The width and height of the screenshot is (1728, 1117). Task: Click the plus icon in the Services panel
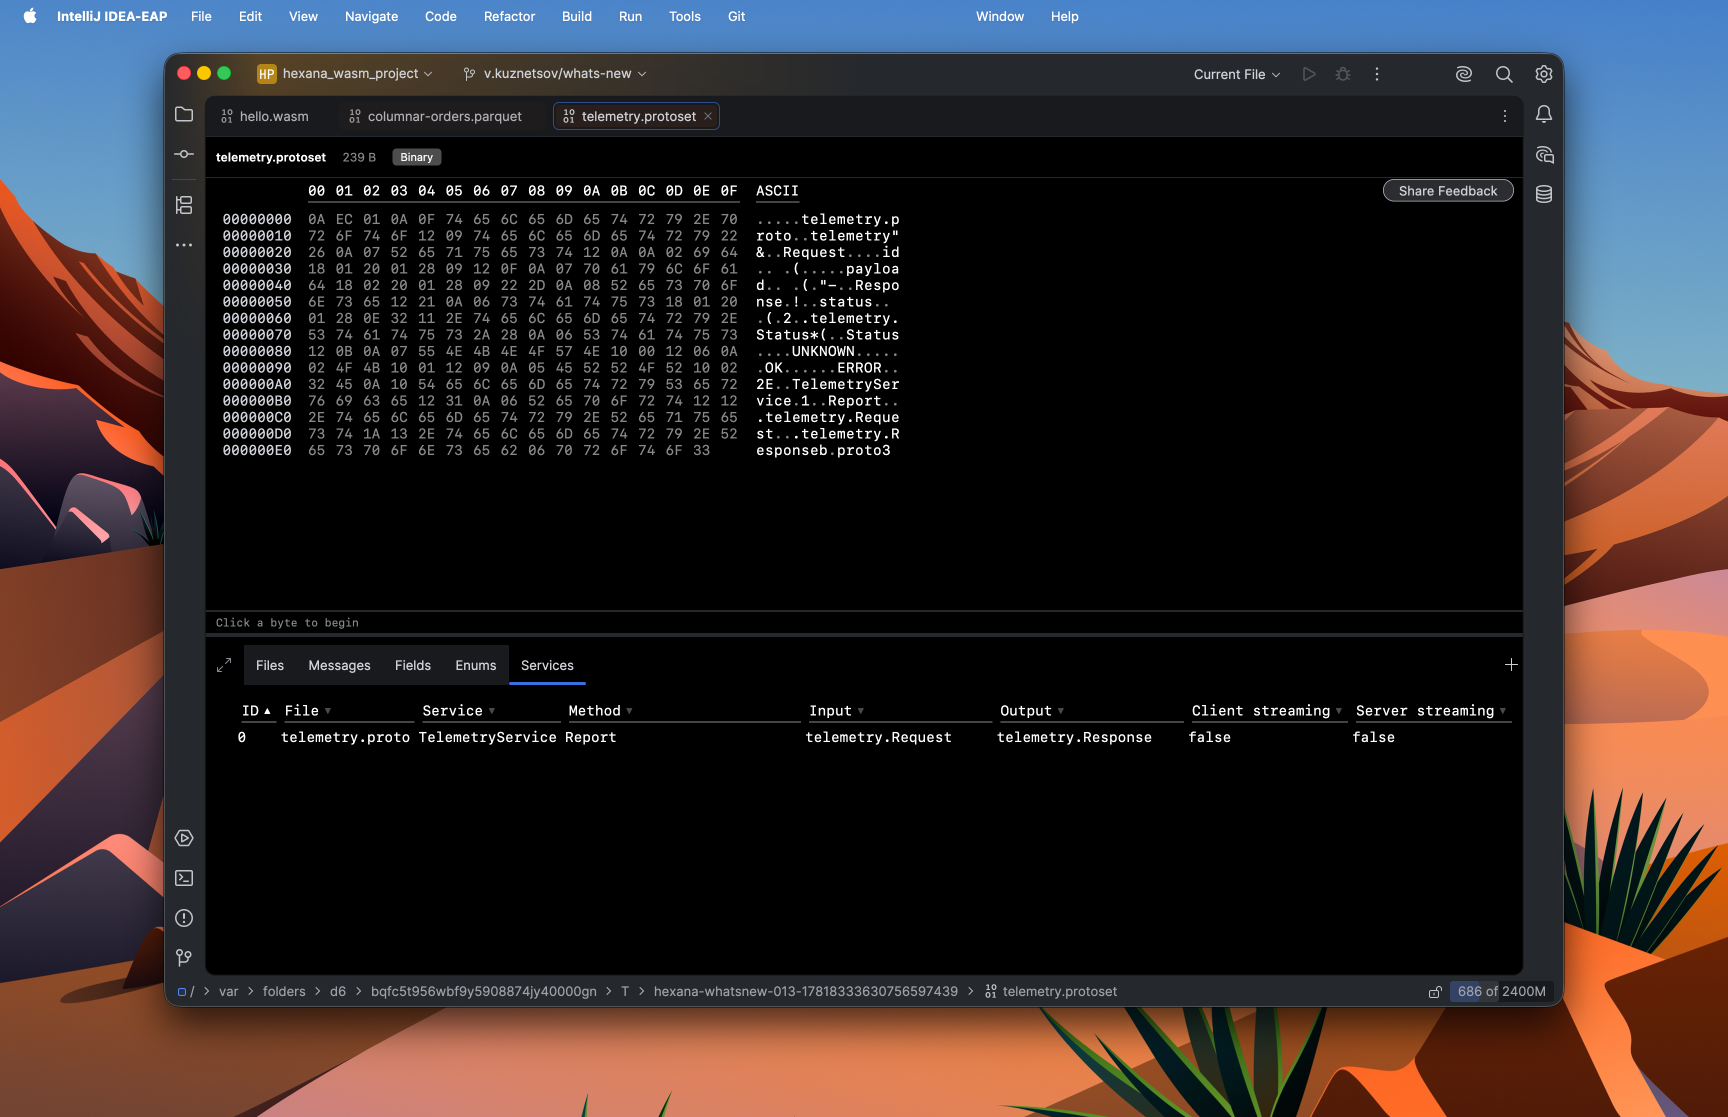point(1511,665)
